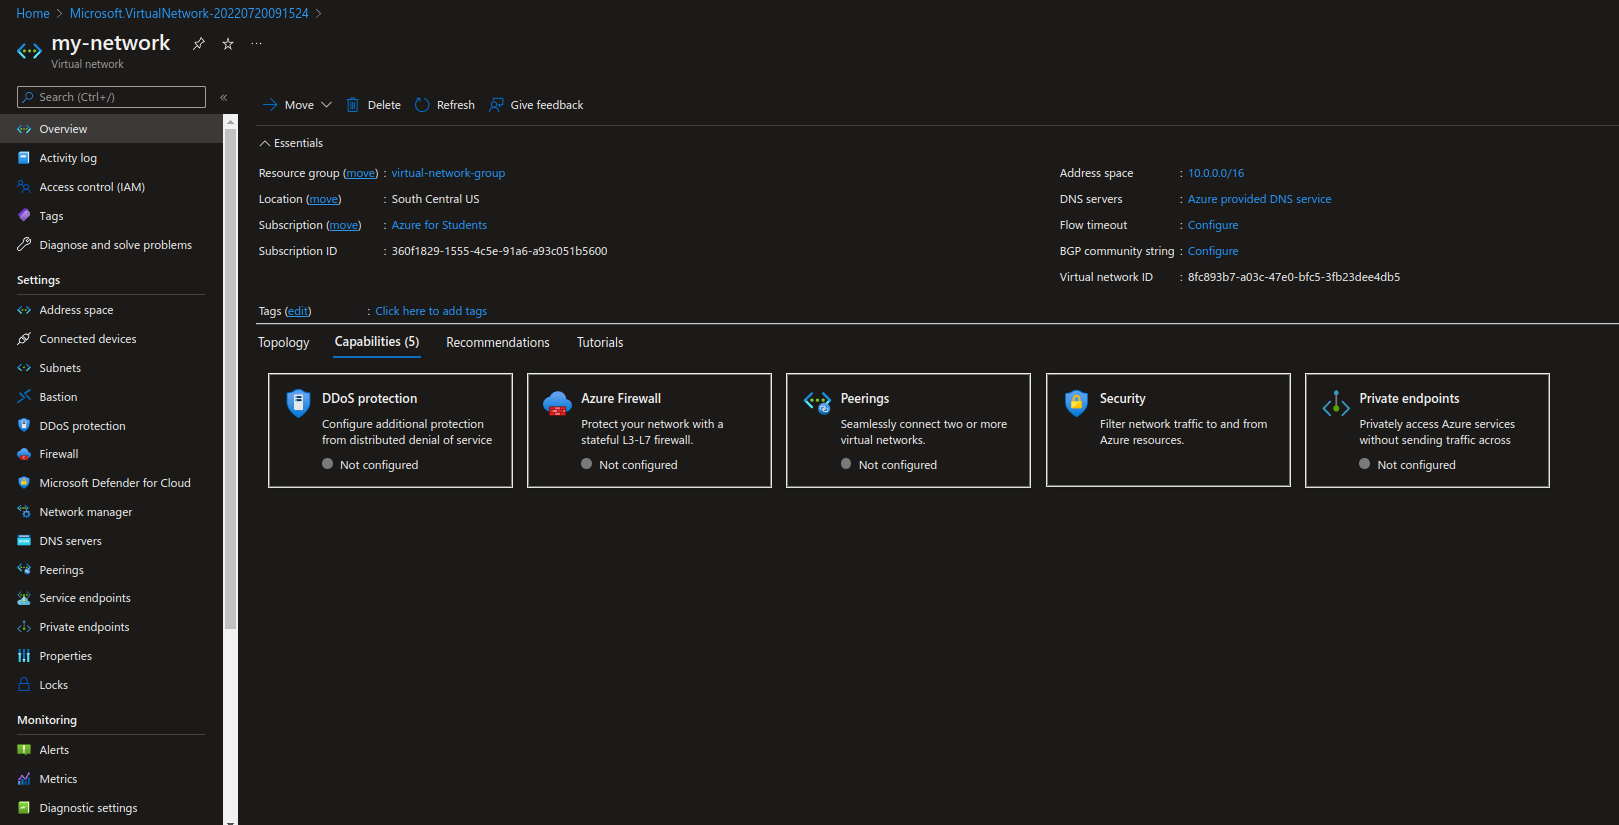Screen dimensions: 1619x825
Task: Click here to add tags link
Action: click(x=431, y=311)
